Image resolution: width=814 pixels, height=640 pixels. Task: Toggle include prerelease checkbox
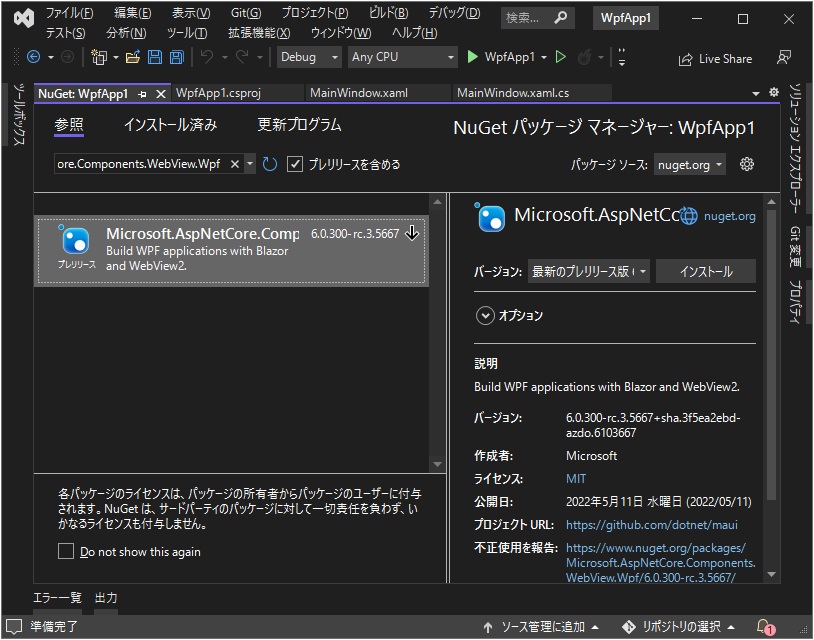coord(295,164)
